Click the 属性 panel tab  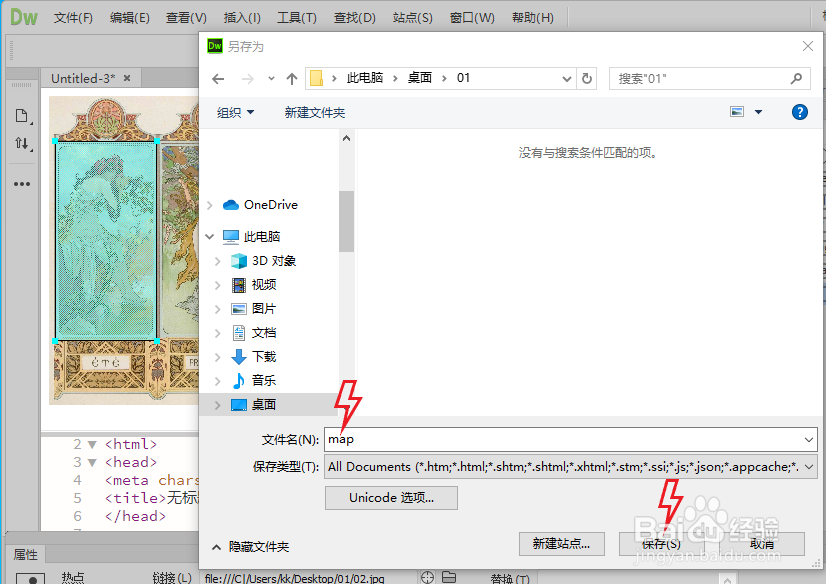(x=25, y=555)
